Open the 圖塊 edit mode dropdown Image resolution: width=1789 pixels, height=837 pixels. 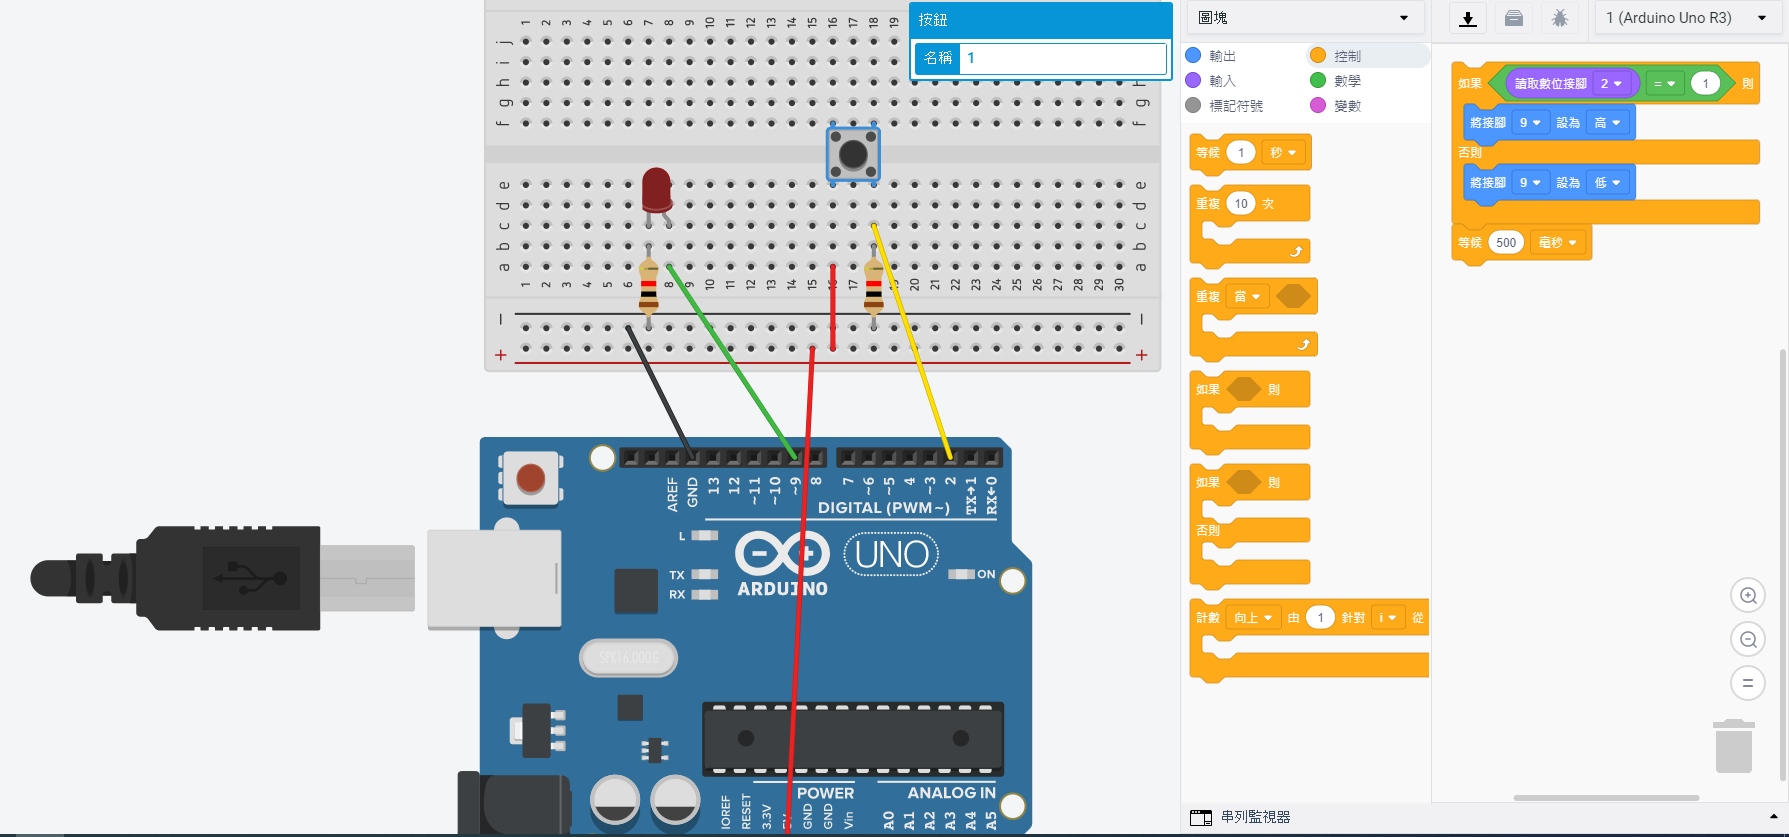click(x=1304, y=18)
